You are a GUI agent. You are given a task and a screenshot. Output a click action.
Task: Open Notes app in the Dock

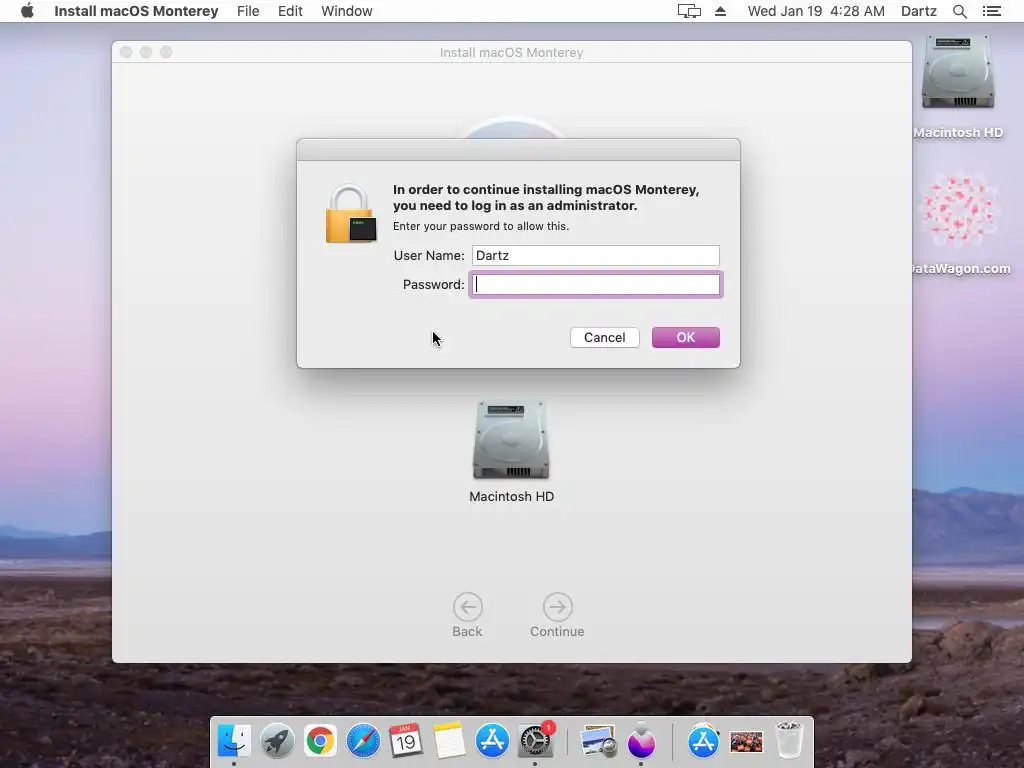click(449, 741)
